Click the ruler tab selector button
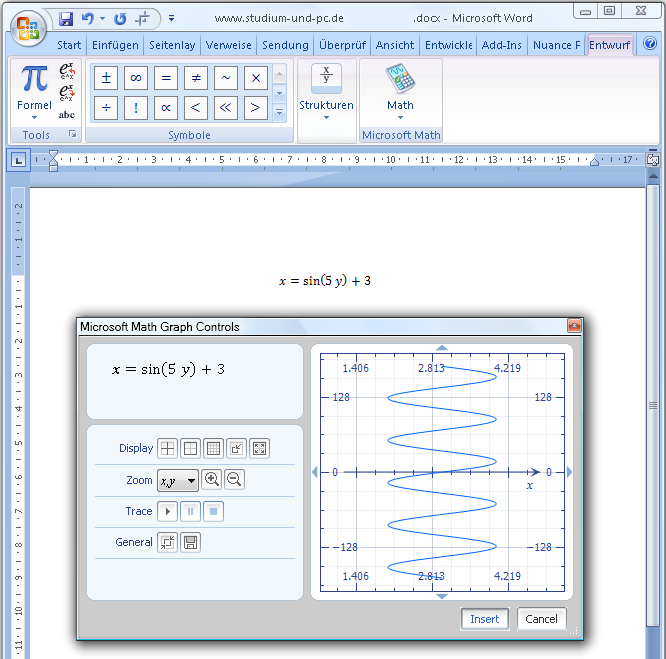Screen dimensions: 666x659 coord(18,161)
